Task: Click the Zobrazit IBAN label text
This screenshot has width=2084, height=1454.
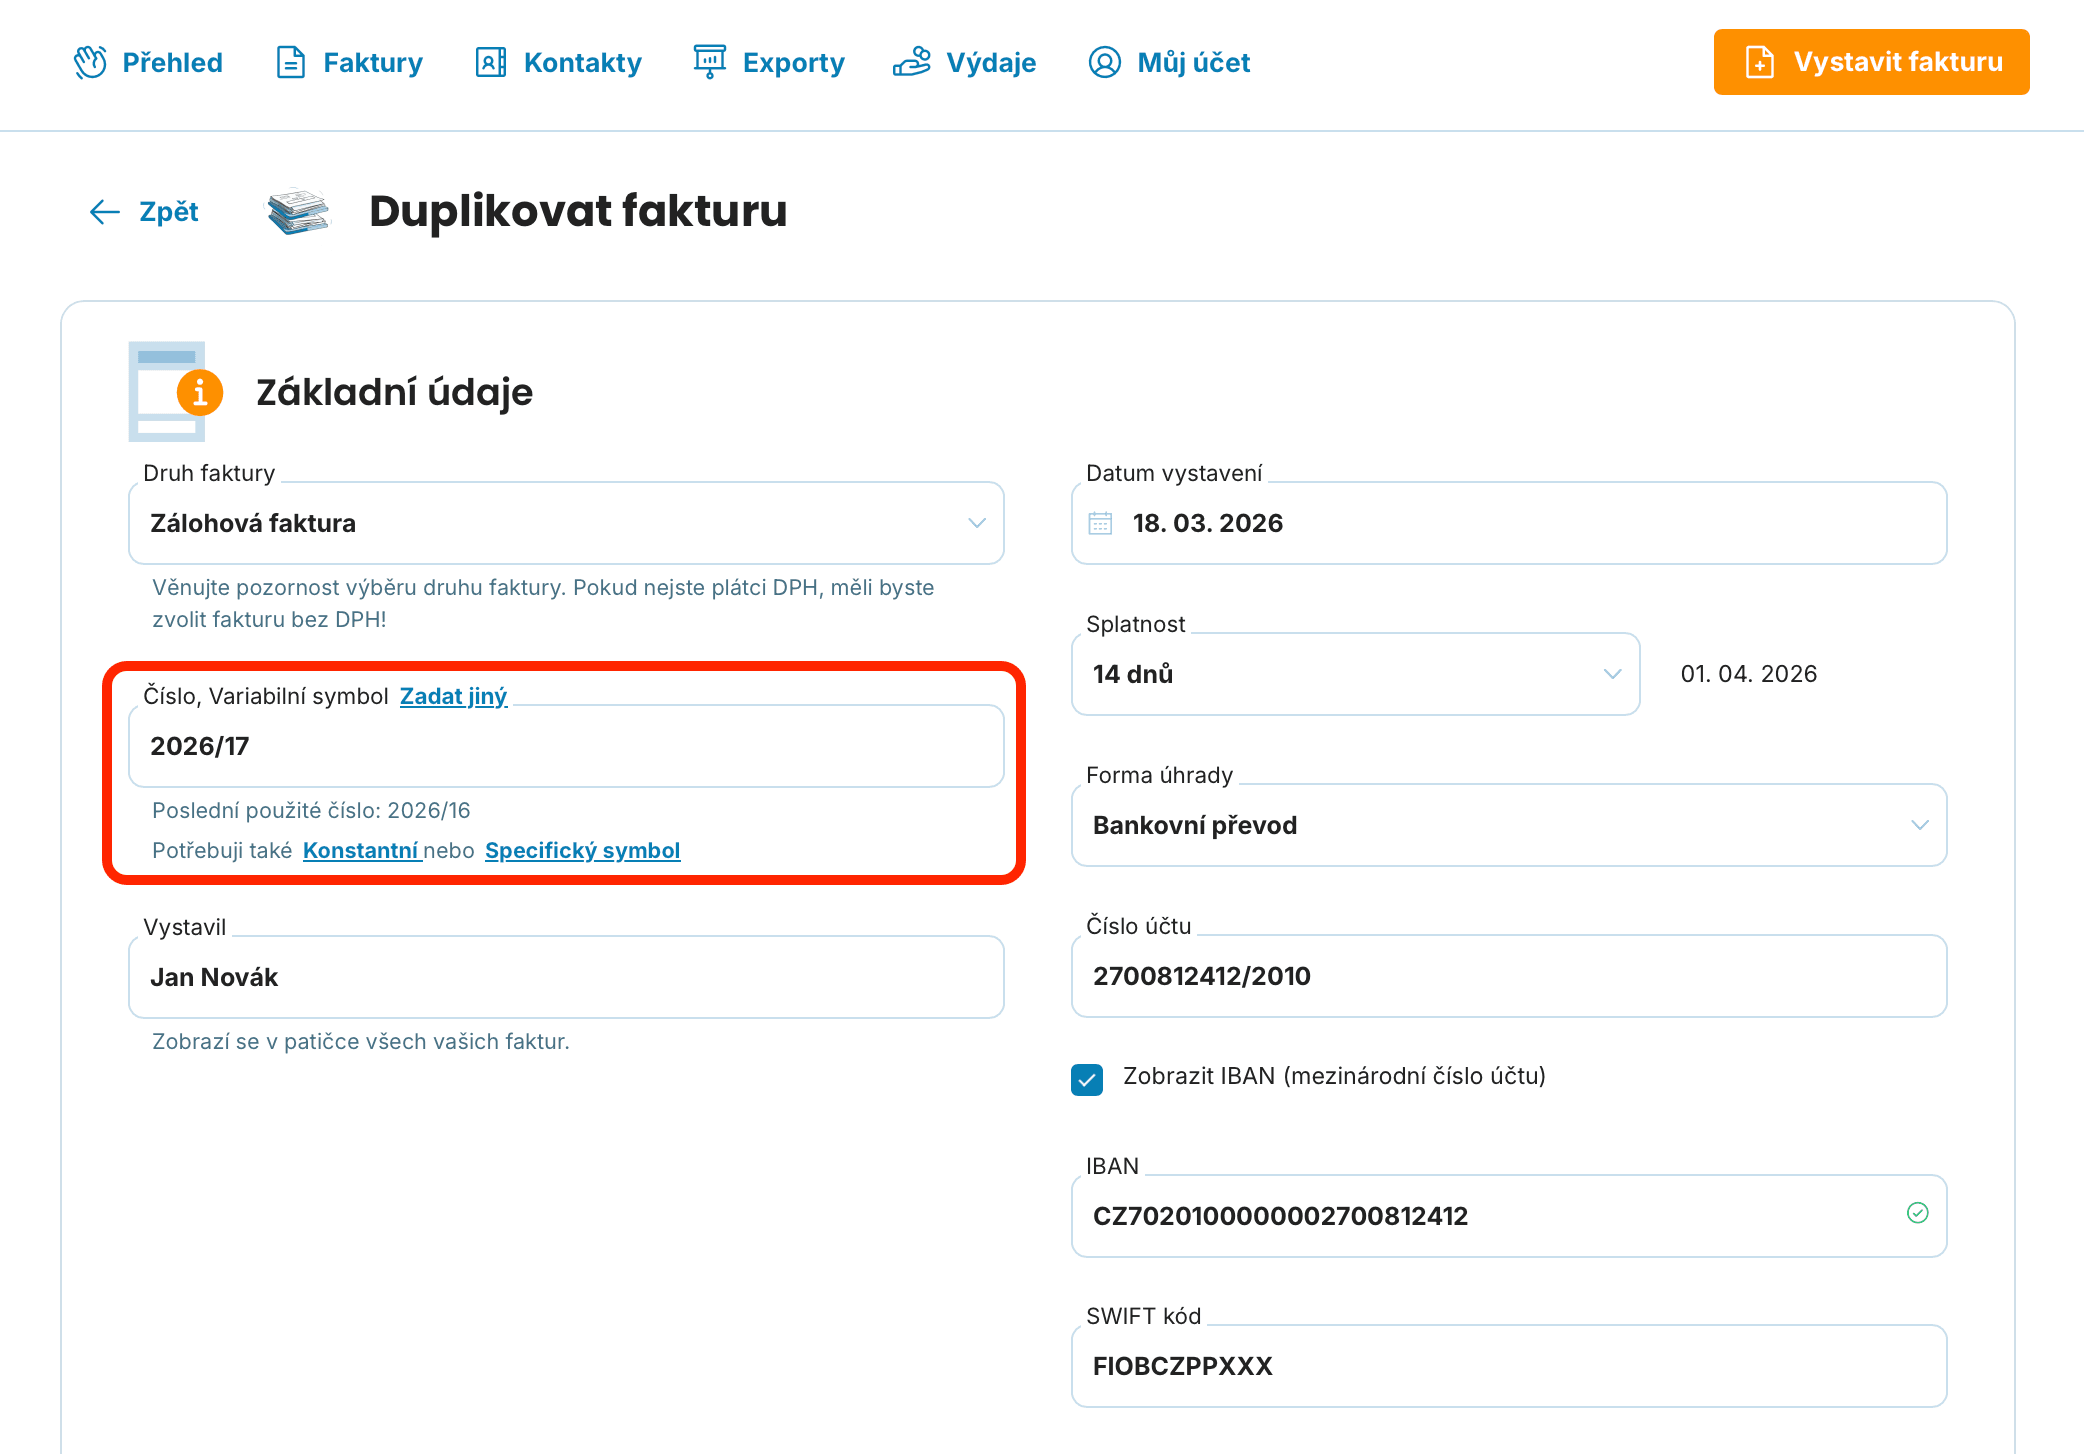Action: [x=1334, y=1076]
